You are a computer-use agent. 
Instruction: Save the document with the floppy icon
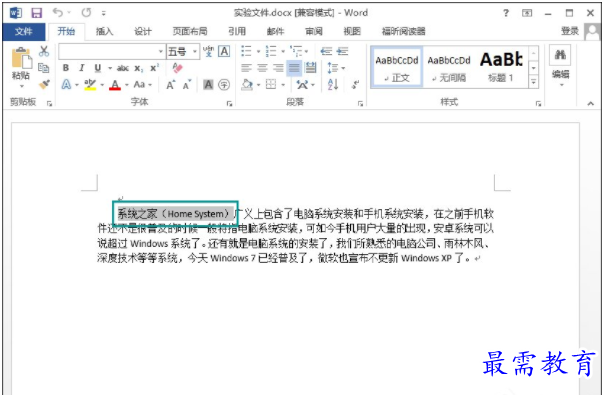tap(37, 13)
